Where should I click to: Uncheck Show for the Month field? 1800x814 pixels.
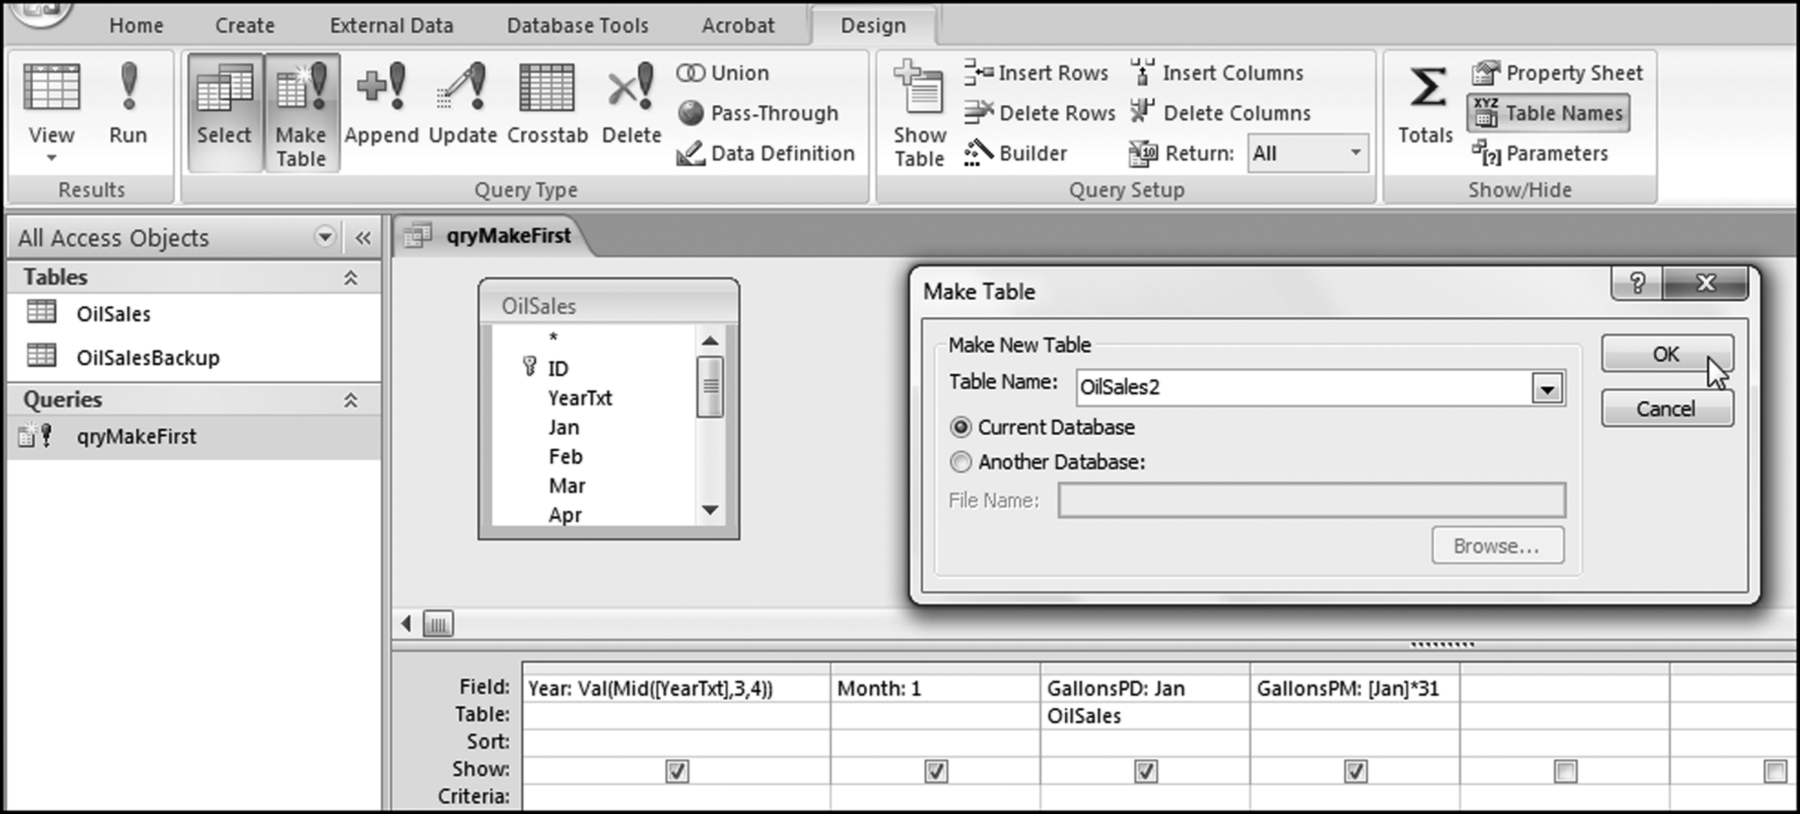[936, 771]
